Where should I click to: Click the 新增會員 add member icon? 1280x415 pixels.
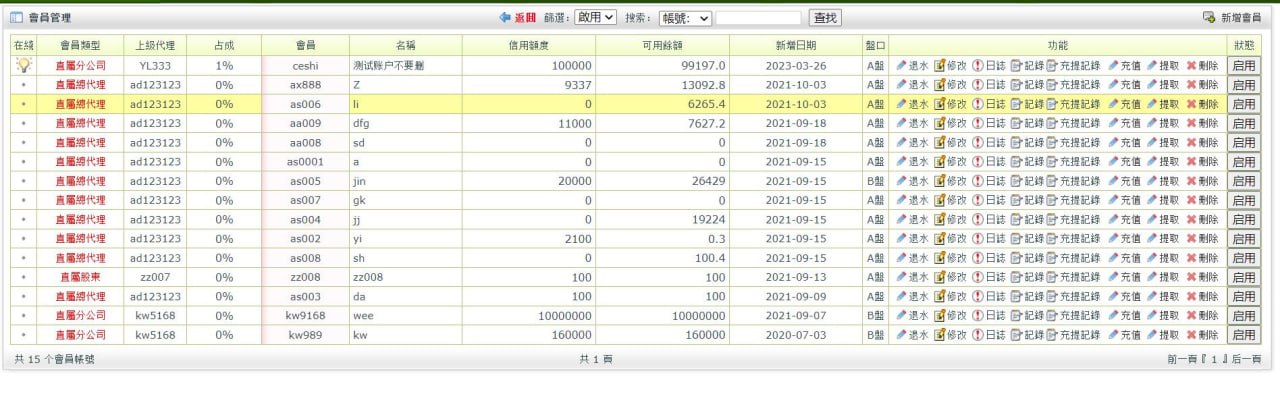click(x=1208, y=18)
